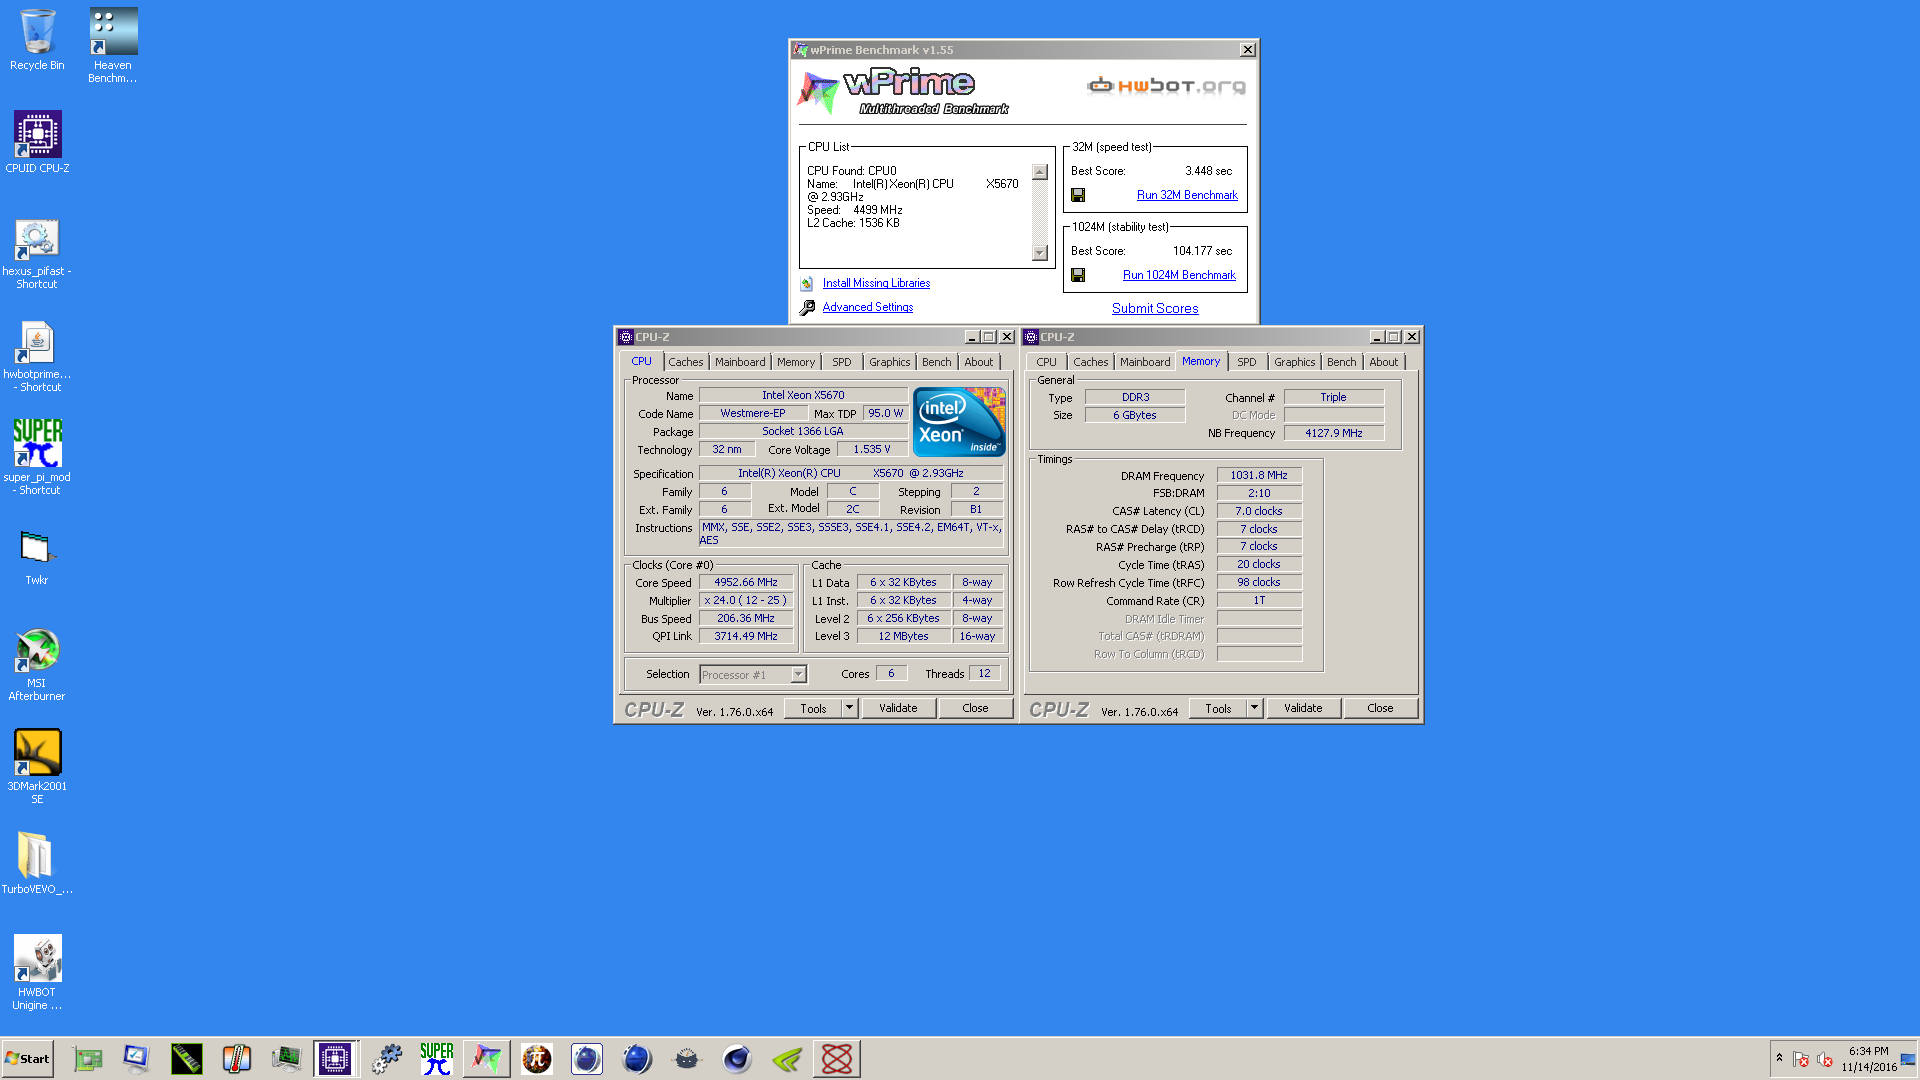
Task: Click the green NVIDIA taskbar icon
Action: point(787,1059)
